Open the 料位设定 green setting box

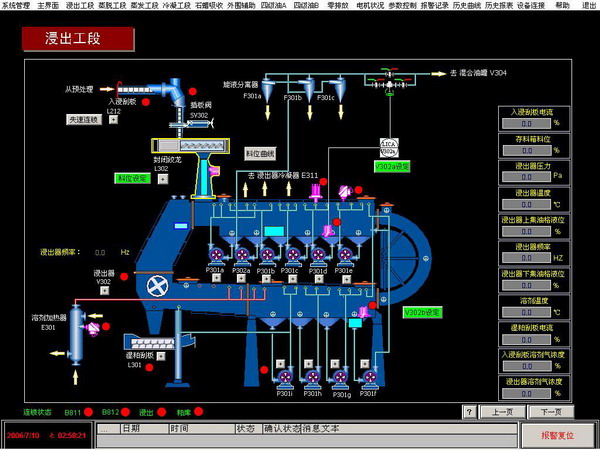132,178
